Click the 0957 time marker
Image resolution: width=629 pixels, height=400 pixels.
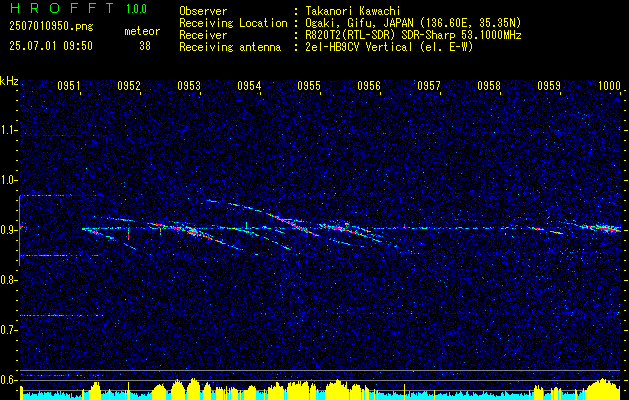coord(429,85)
